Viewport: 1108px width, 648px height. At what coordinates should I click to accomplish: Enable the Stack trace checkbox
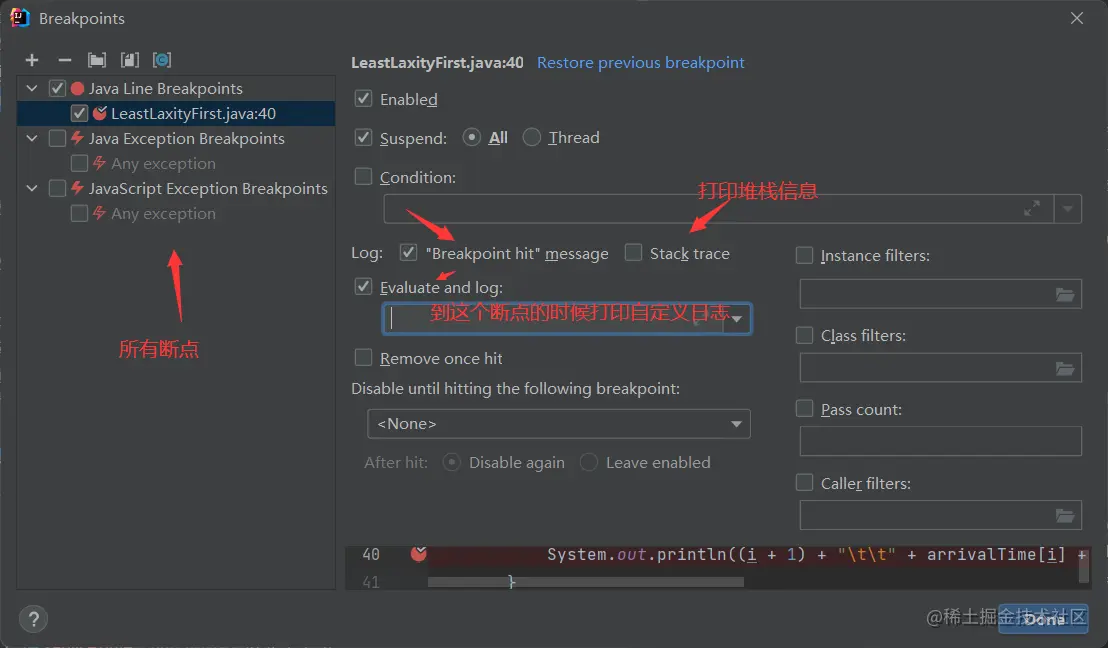pyautogui.click(x=633, y=252)
